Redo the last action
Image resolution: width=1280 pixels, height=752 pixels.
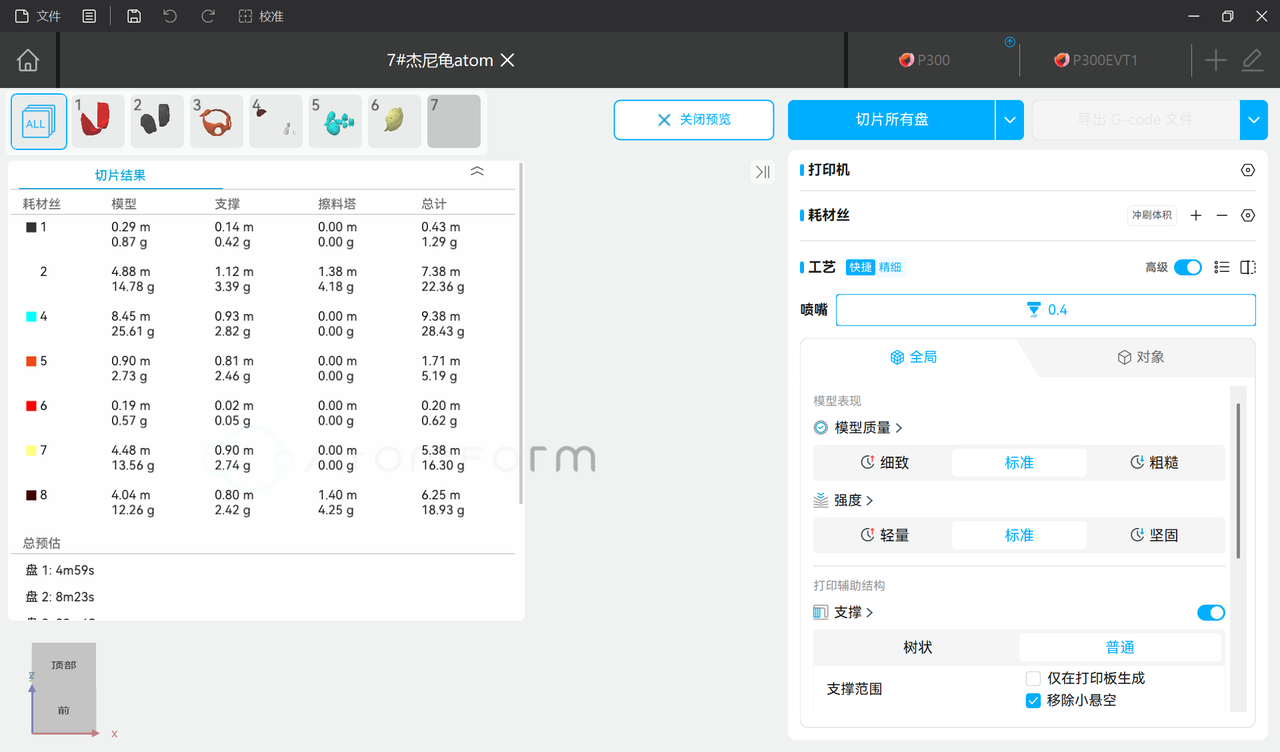208,16
